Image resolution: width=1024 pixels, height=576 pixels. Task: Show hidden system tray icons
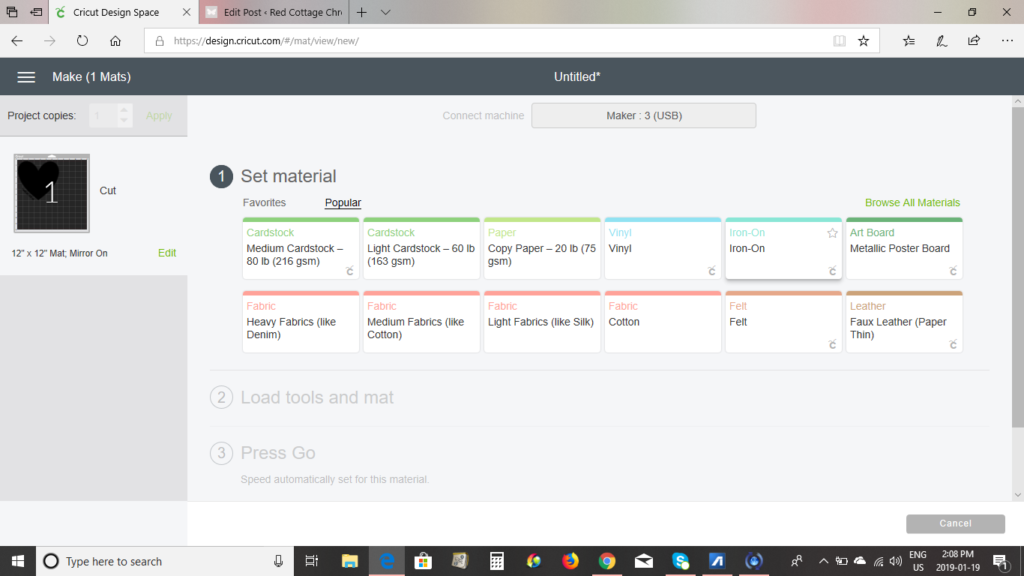click(824, 561)
